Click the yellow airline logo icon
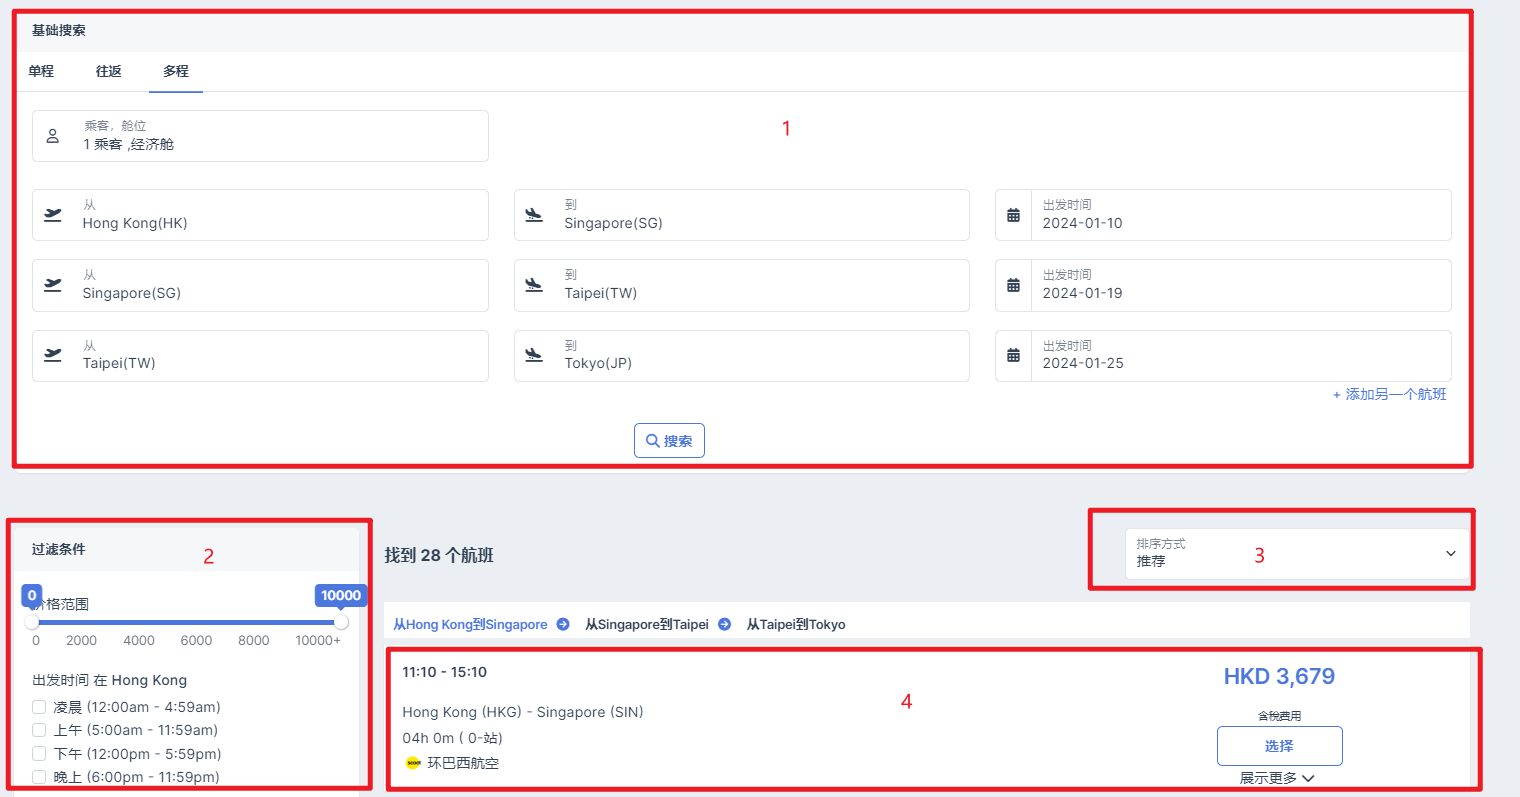Viewport: 1520px width, 797px height. (413, 763)
